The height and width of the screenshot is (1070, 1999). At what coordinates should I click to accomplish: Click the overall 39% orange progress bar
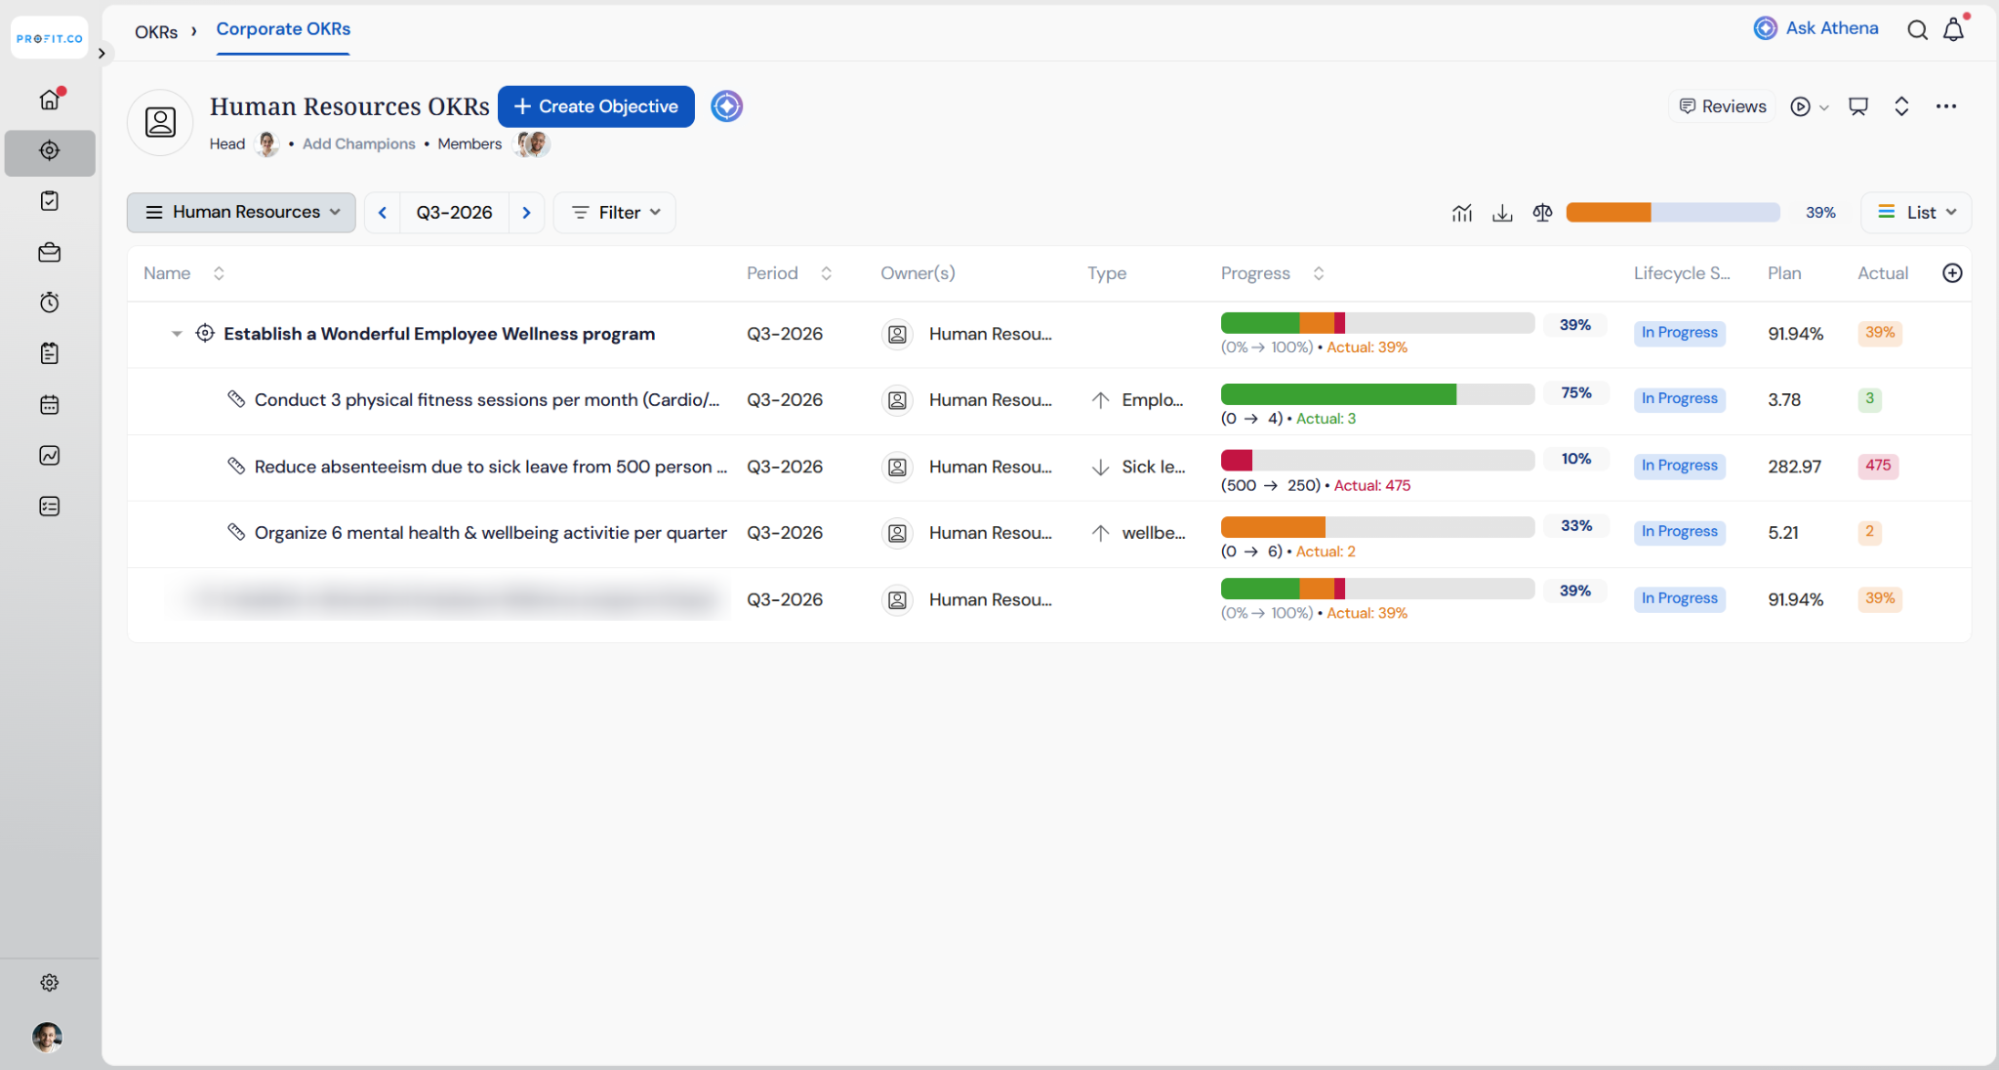[1672, 212]
